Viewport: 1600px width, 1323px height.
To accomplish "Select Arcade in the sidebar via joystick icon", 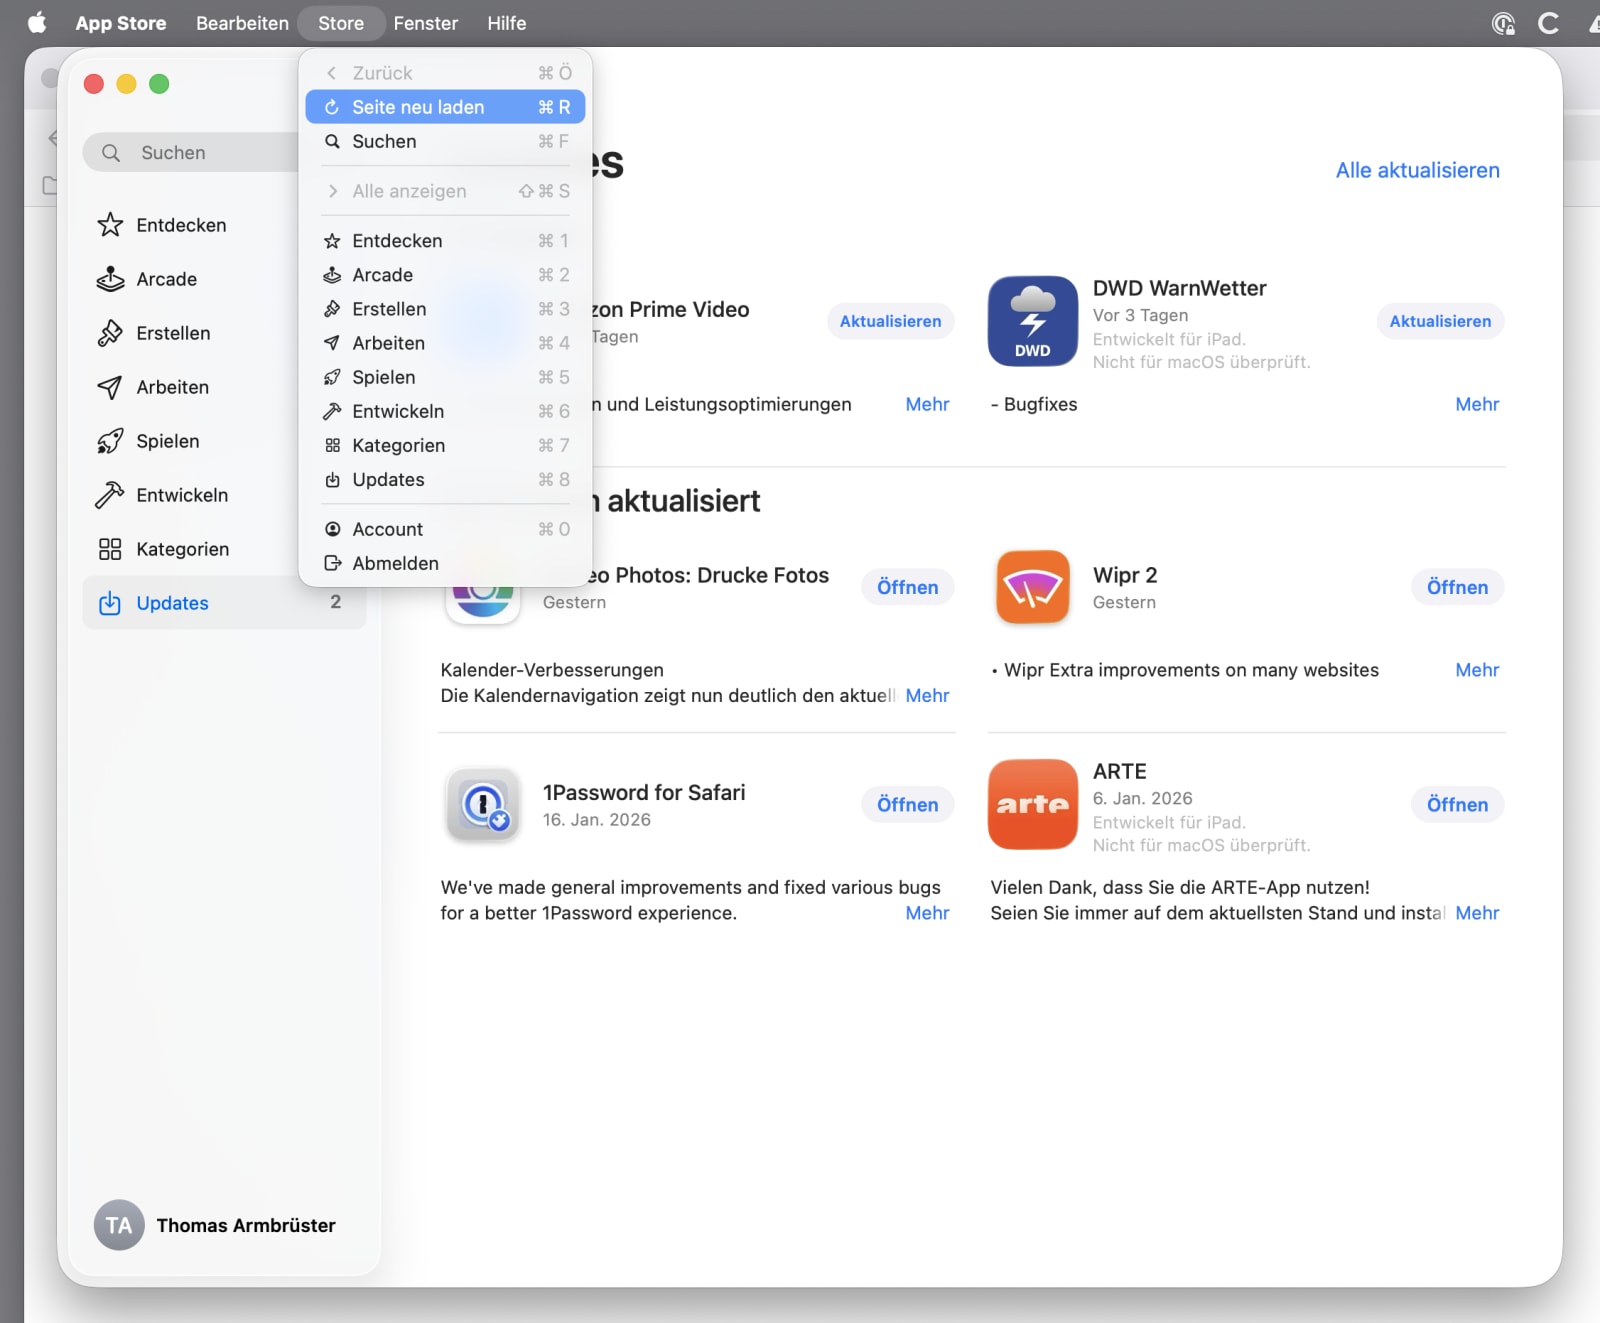I will 110,279.
